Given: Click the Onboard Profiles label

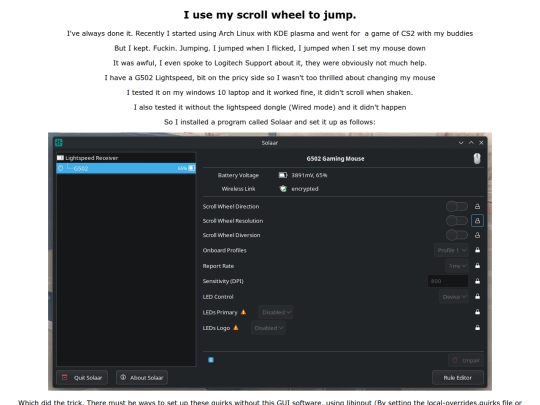Looking at the screenshot, I should (225, 250).
